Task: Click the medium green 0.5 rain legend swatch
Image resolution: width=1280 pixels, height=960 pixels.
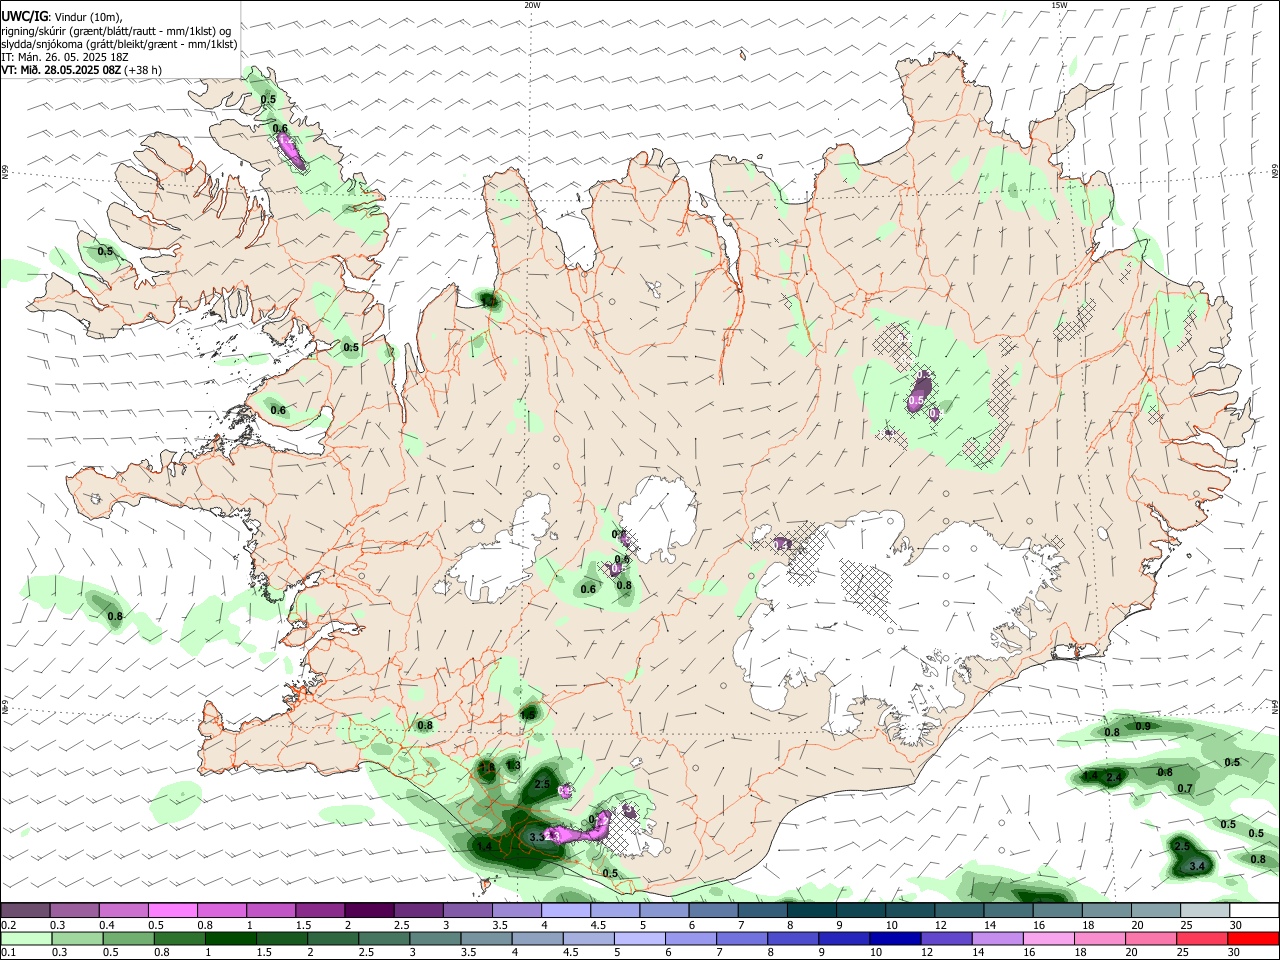Action: point(129,938)
